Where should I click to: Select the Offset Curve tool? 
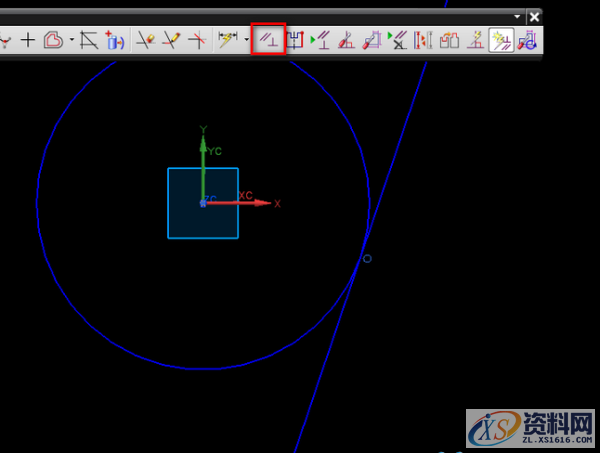point(53,41)
